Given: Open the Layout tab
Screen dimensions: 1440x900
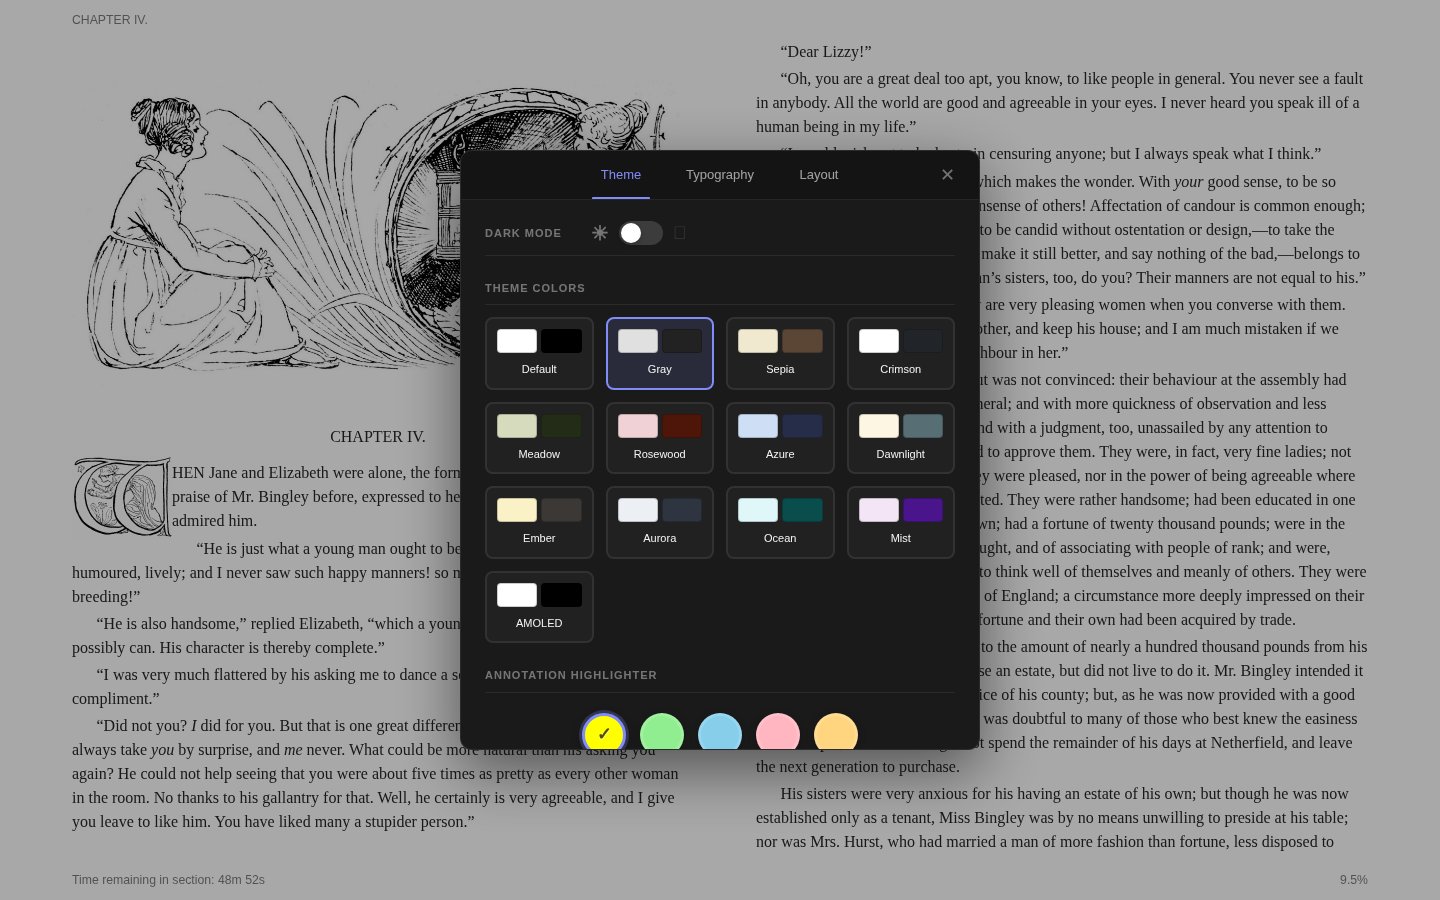Looking at the screenshot, I should [x=818, y=175].
